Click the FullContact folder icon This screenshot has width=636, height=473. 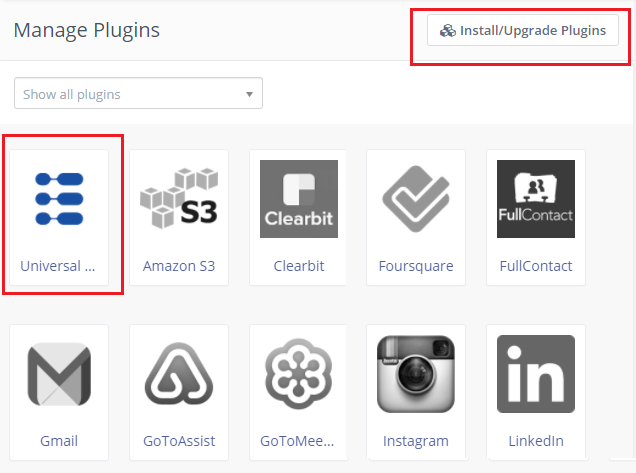click(x=535, y=199)
